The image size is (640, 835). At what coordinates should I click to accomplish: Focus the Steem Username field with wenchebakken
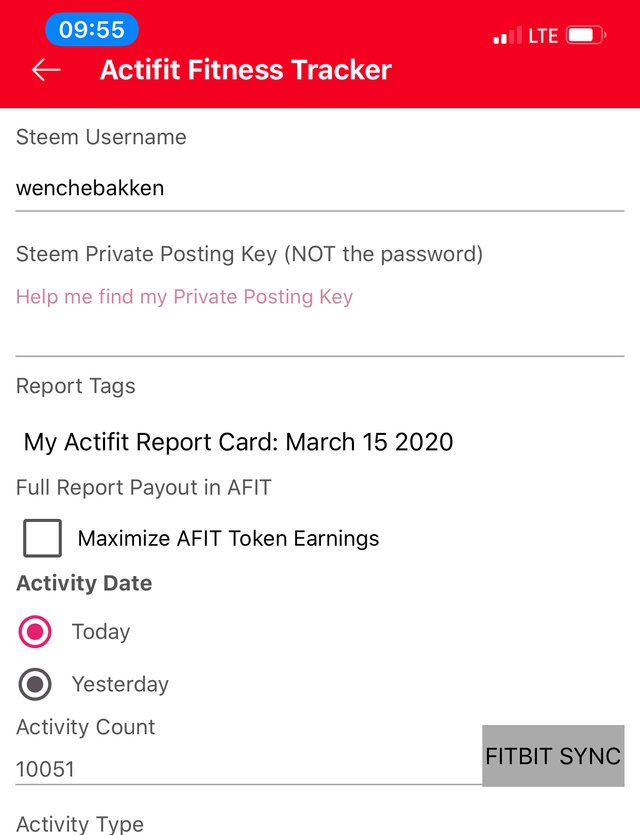click(319, 189)
